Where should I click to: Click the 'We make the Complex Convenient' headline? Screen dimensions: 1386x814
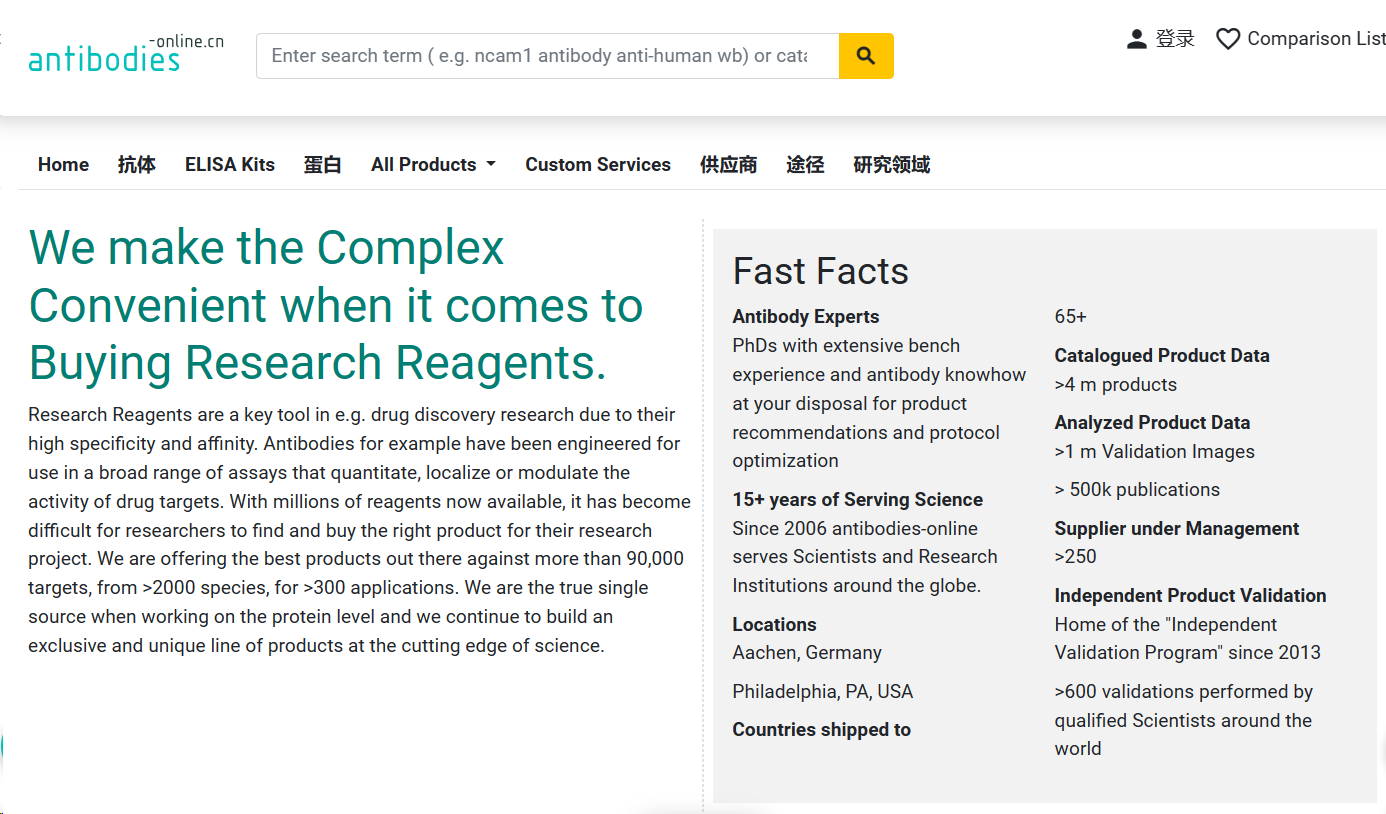pos(335,305)
